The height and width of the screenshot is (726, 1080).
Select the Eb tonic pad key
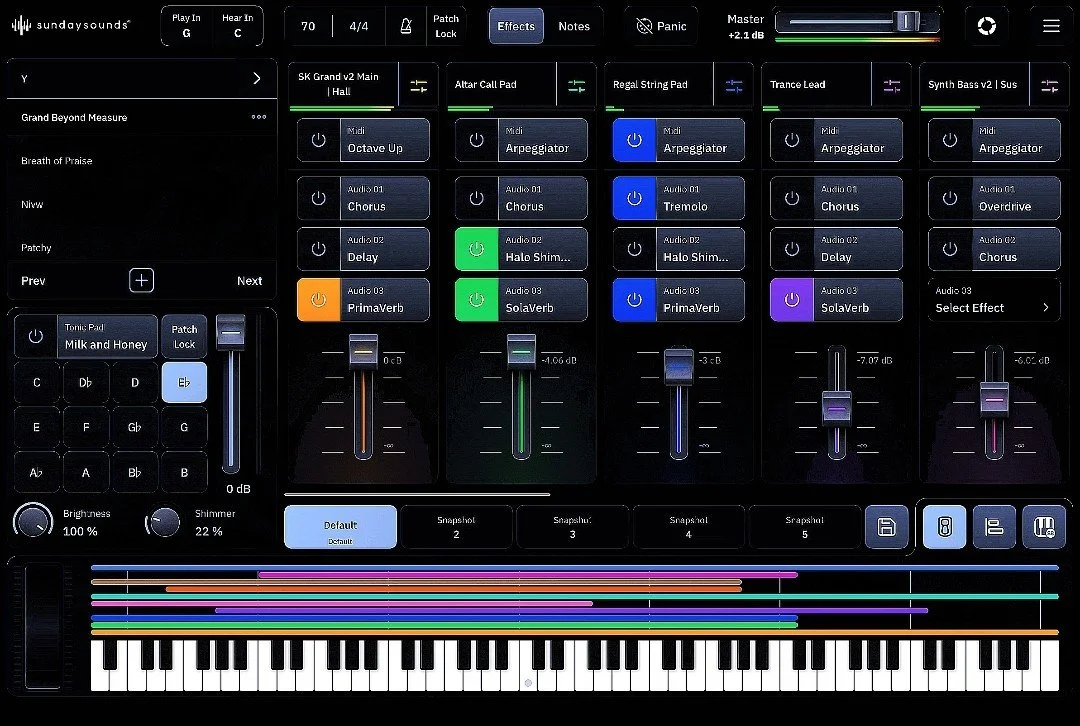pyautogui.click(x=184, y=382)
